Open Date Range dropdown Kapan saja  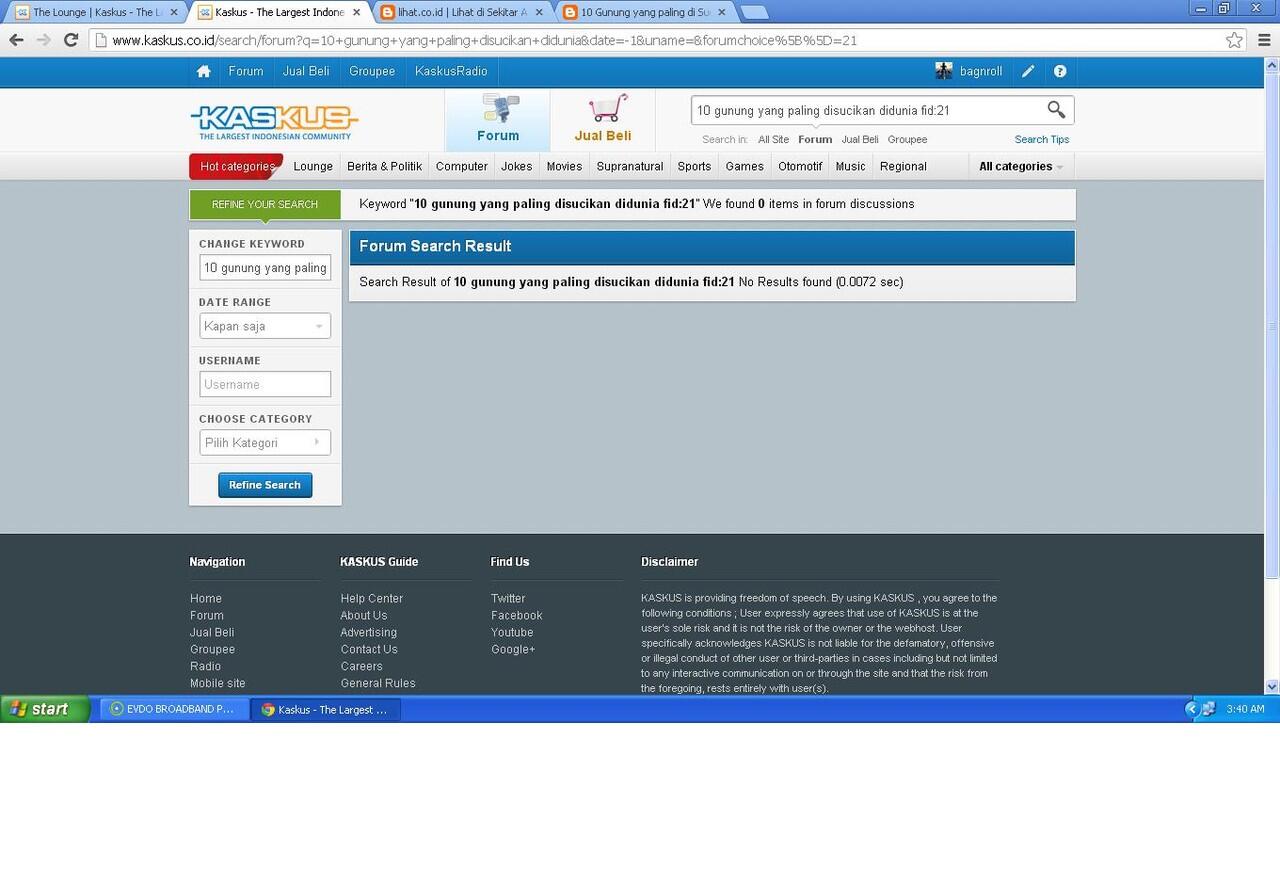pos(265,326)
